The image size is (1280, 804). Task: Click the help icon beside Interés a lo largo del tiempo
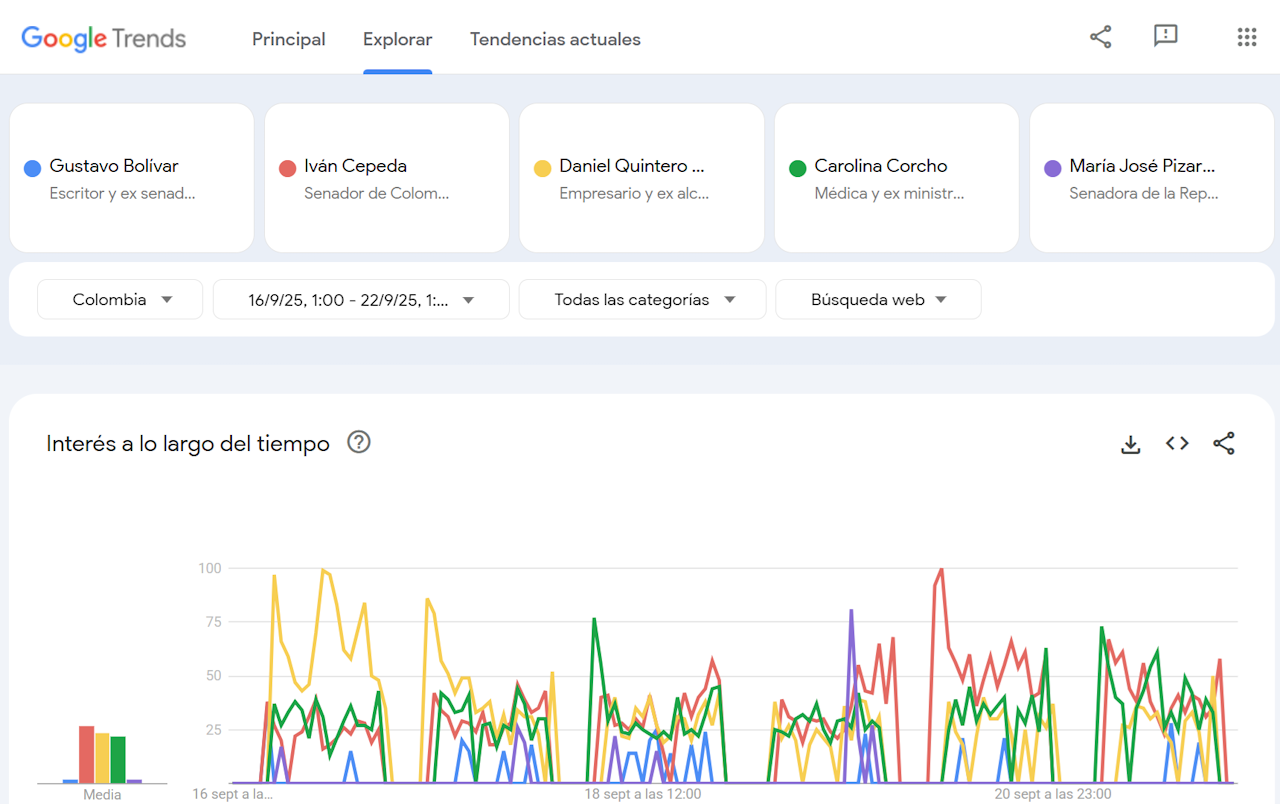[358, 442]
